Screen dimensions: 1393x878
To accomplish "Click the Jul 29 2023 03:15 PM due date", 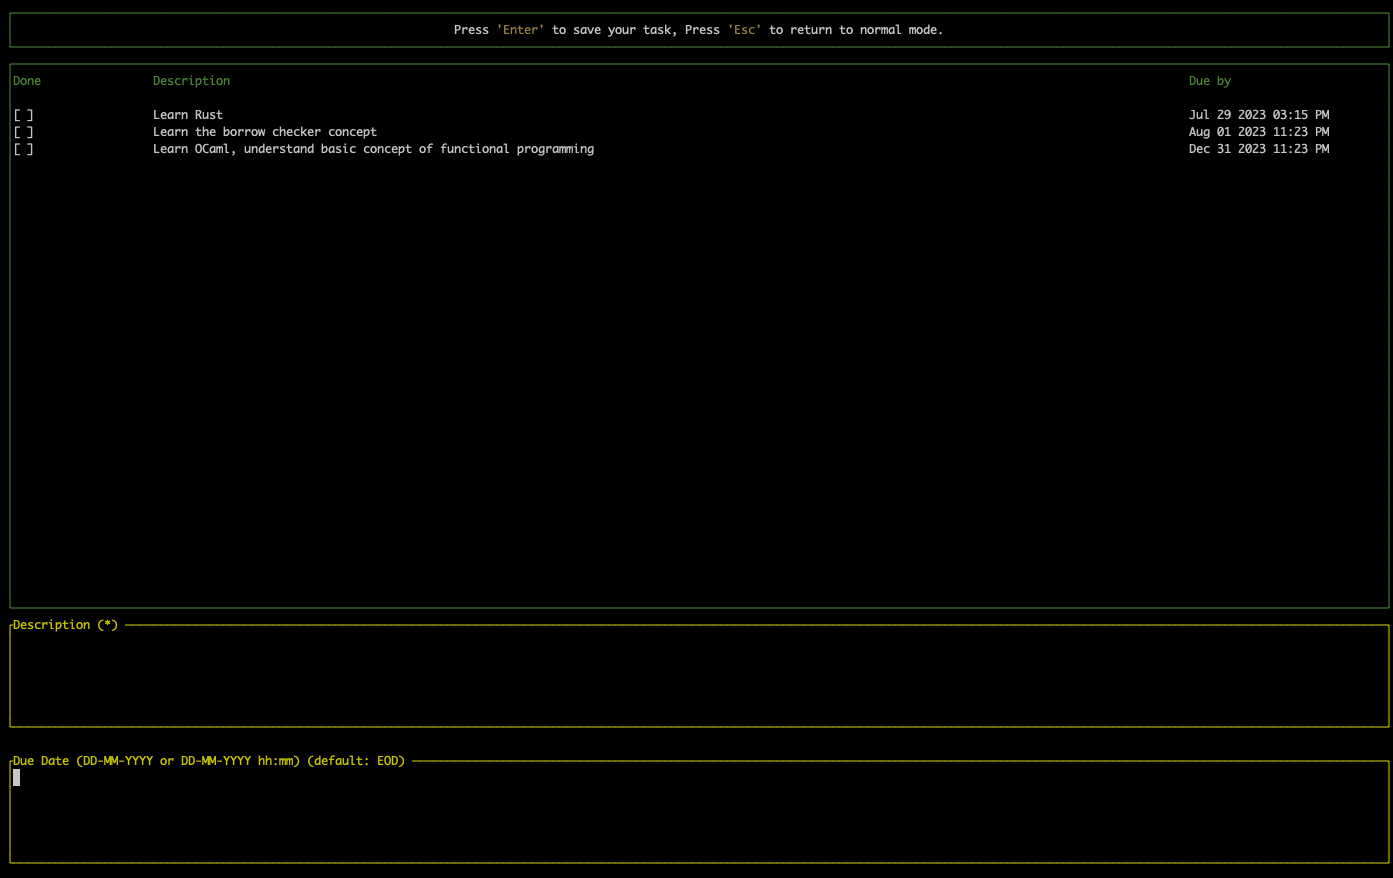I will pos(1258,115).
